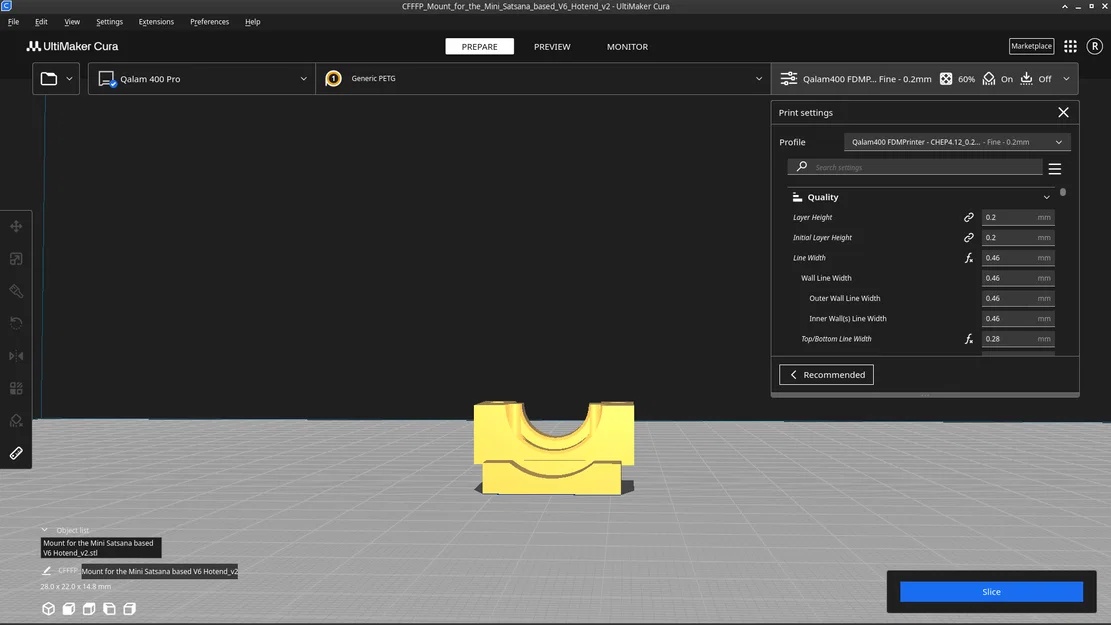
Task: Open the Generic PETG material dropdown
Action: [543, 79]
